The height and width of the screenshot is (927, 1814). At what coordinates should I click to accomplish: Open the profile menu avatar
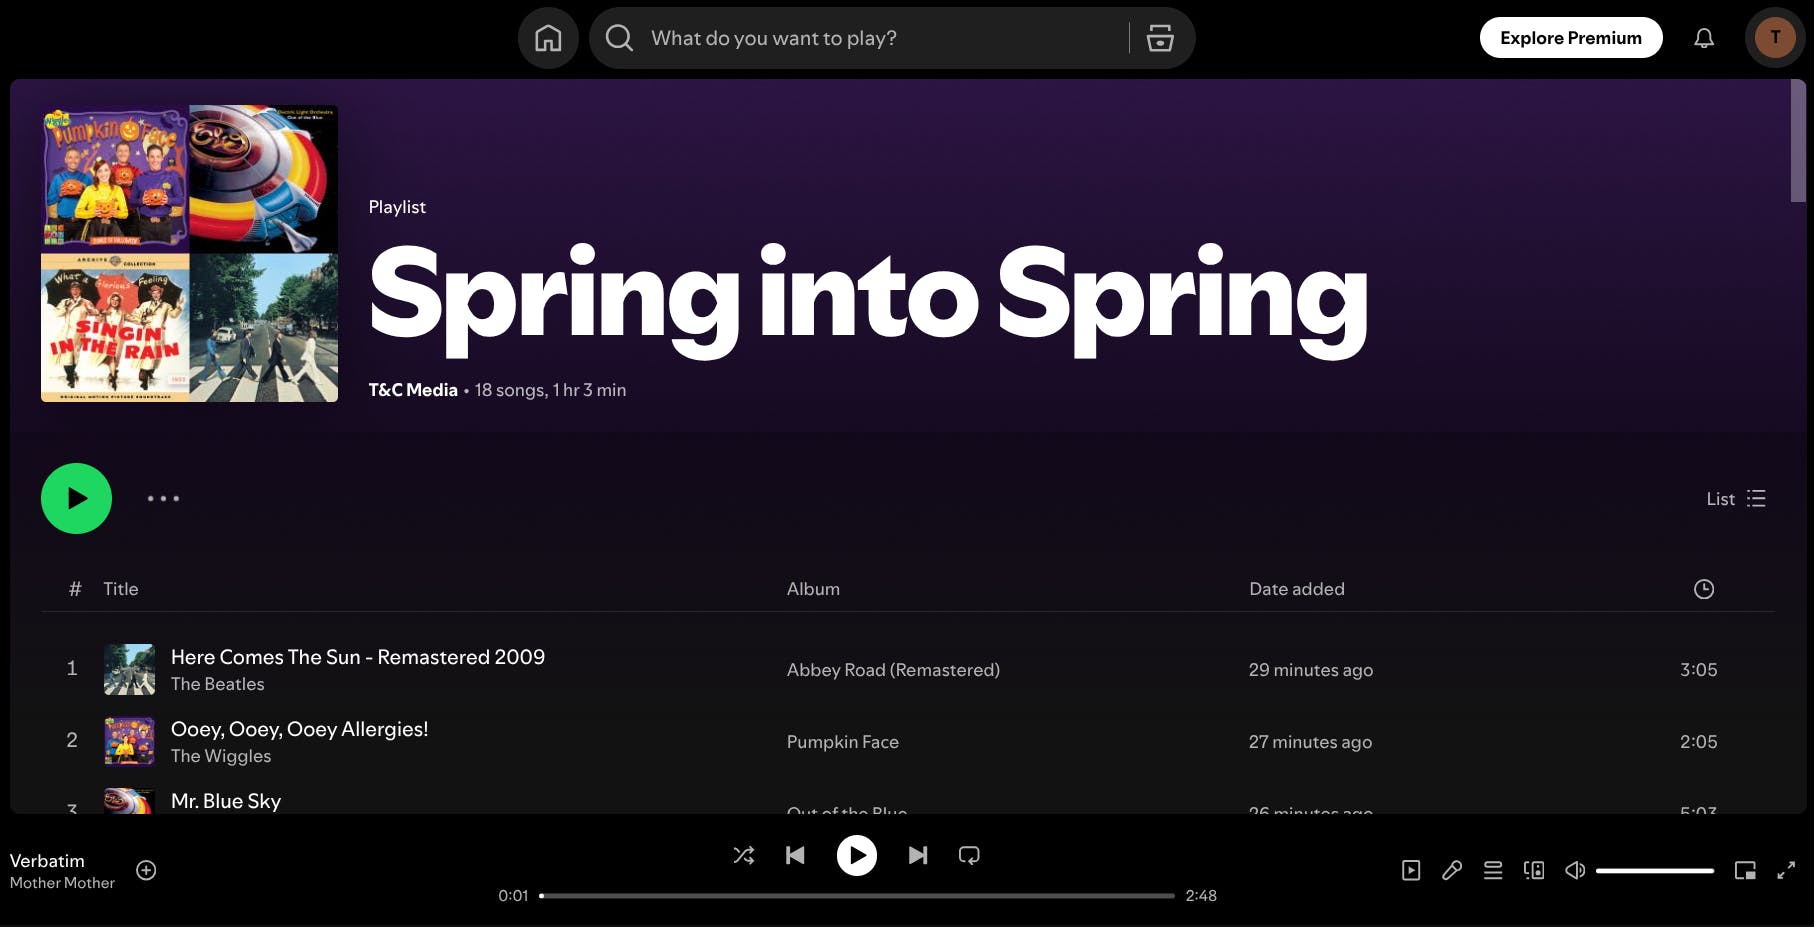1776,37
